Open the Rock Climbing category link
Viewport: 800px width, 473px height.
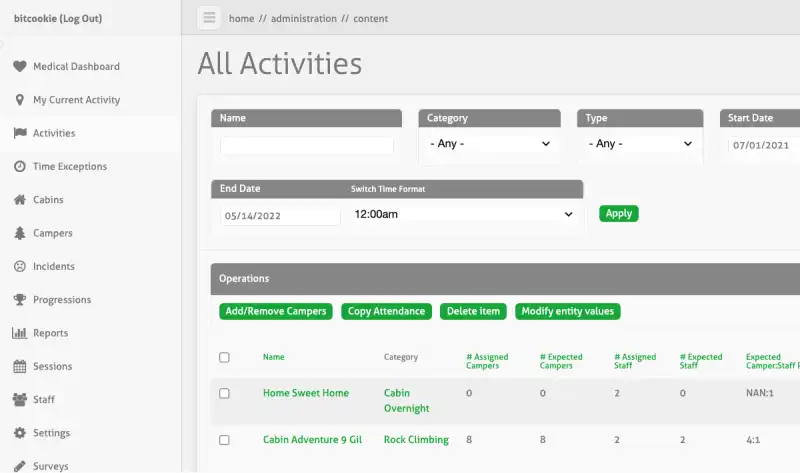click(416, 439)
